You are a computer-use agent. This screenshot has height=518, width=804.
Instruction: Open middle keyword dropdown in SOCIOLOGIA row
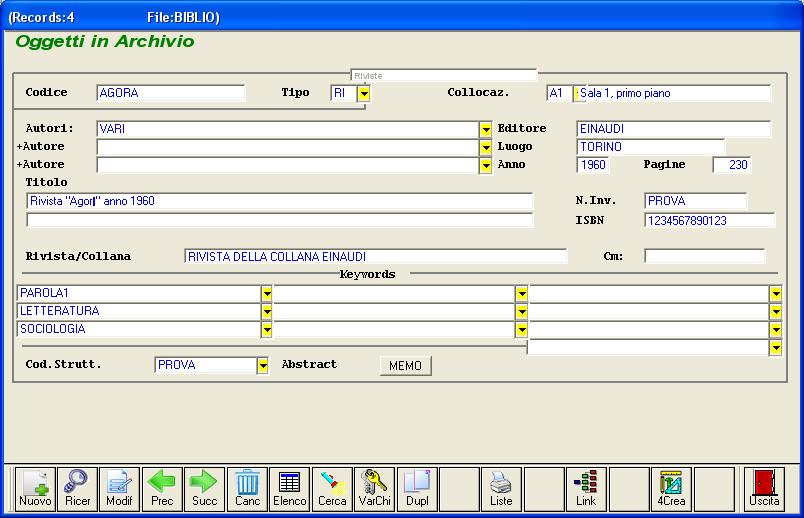tap(521, 329)
